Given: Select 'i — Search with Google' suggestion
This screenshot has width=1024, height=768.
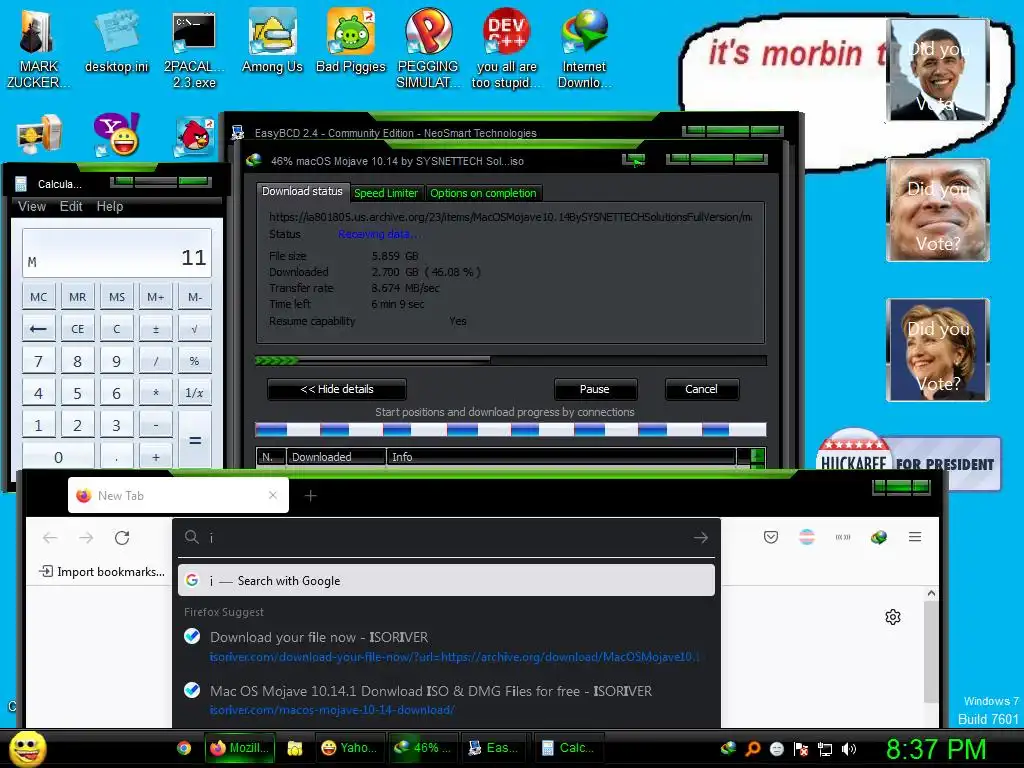Looking at the screenshot, I should click(x=446, y=581).
